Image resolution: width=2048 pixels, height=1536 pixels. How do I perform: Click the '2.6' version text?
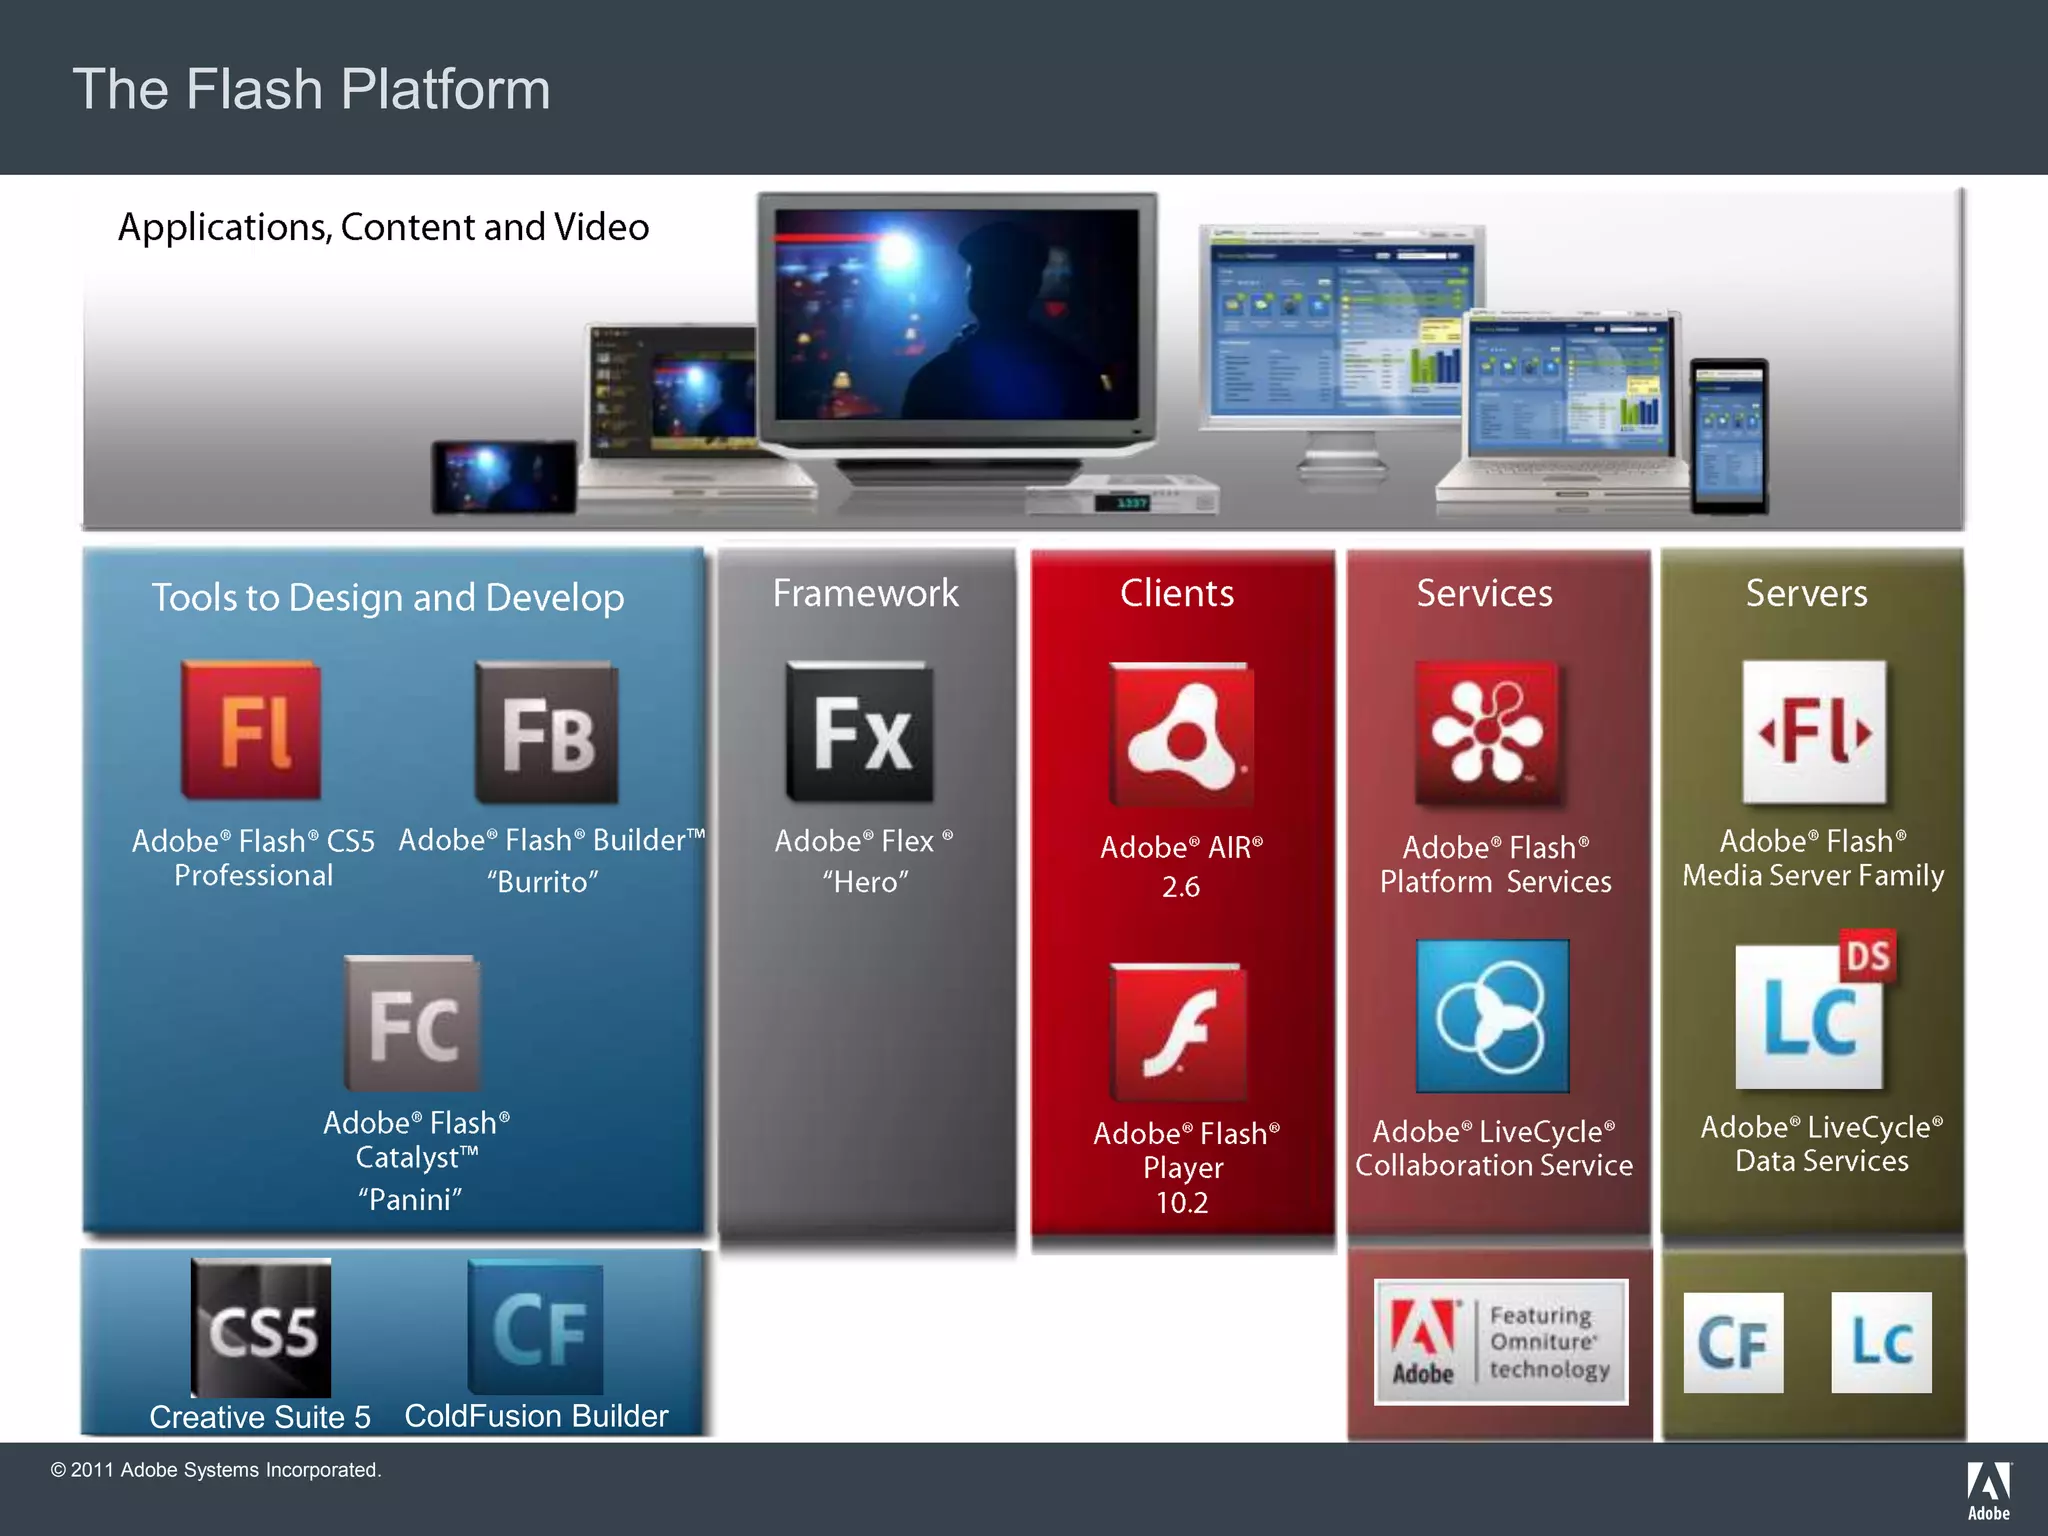[1181, 887]
